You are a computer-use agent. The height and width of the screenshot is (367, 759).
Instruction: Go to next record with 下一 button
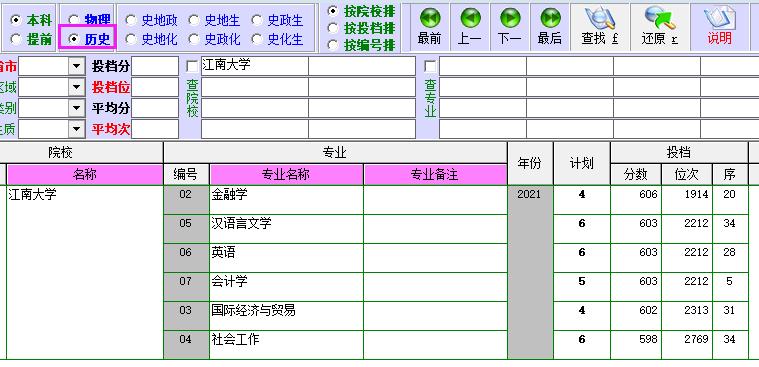[510, 27]
